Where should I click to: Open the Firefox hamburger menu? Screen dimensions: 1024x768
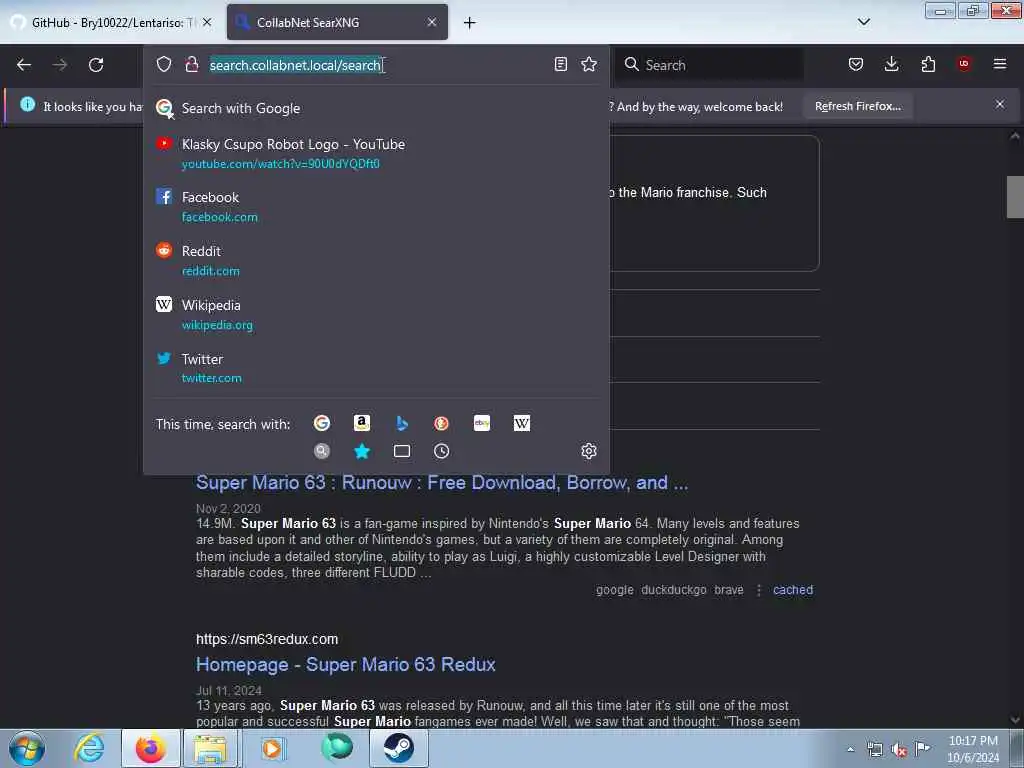tap(1000, 64)
